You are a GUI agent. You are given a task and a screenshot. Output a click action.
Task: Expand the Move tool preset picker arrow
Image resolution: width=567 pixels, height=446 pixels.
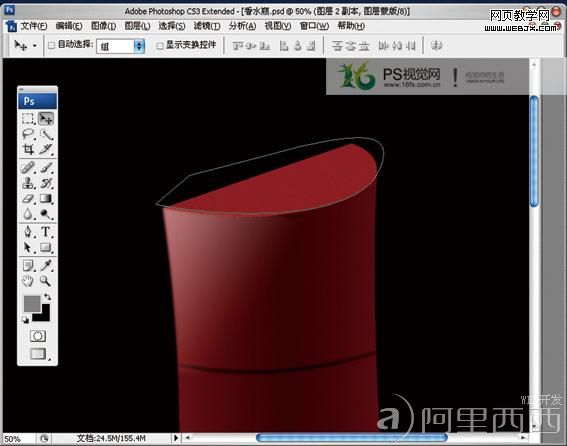pos(35,46)
